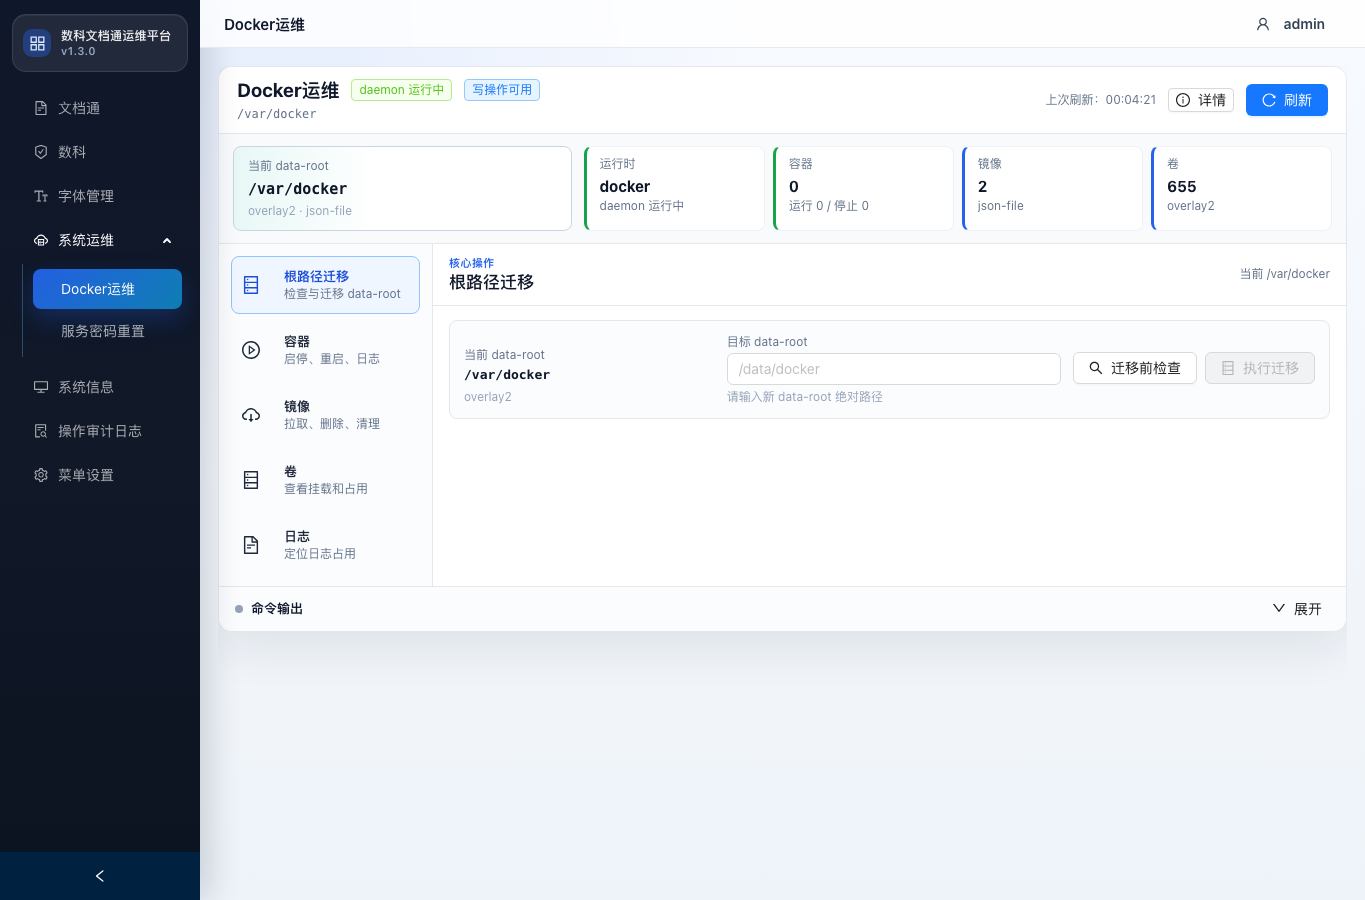Image resolution: width=1365 pixels, height=900 pixels.
Task: Open 服务密码重置 submenu item
Action: click(x=107, y=331)
